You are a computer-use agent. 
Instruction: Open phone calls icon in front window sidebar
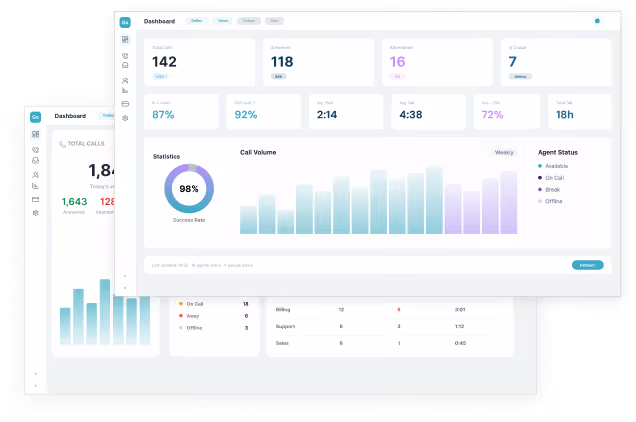(125, 56)
